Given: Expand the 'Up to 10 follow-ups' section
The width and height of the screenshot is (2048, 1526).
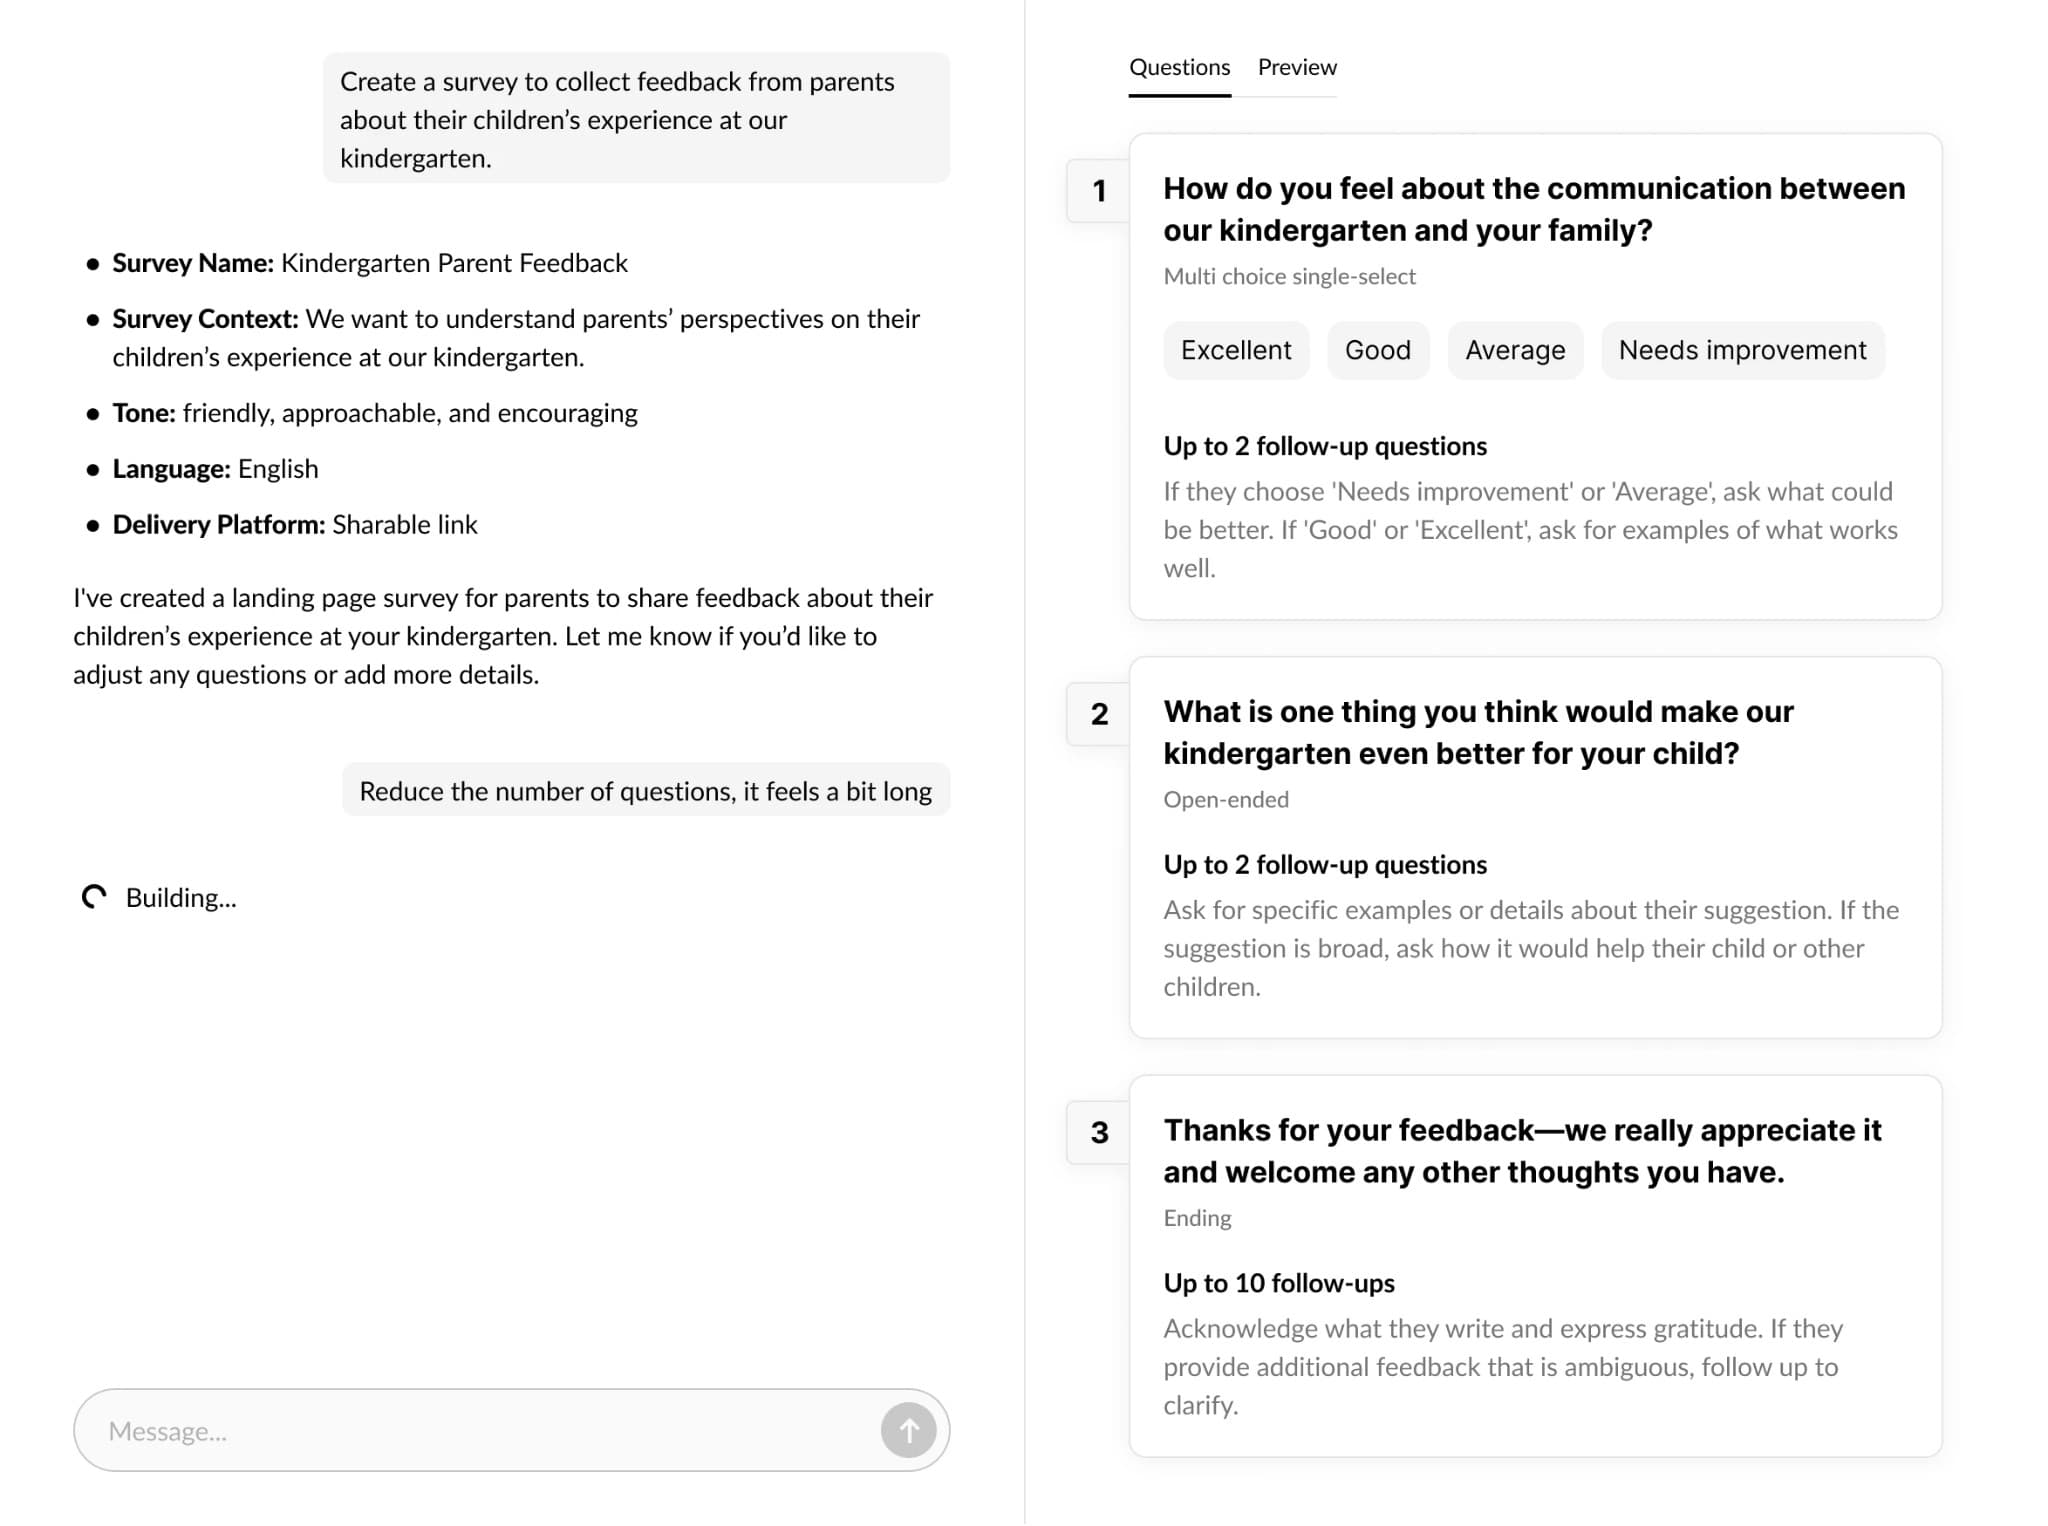Looking at the screenshot, I should (x=1279, y=1282).
